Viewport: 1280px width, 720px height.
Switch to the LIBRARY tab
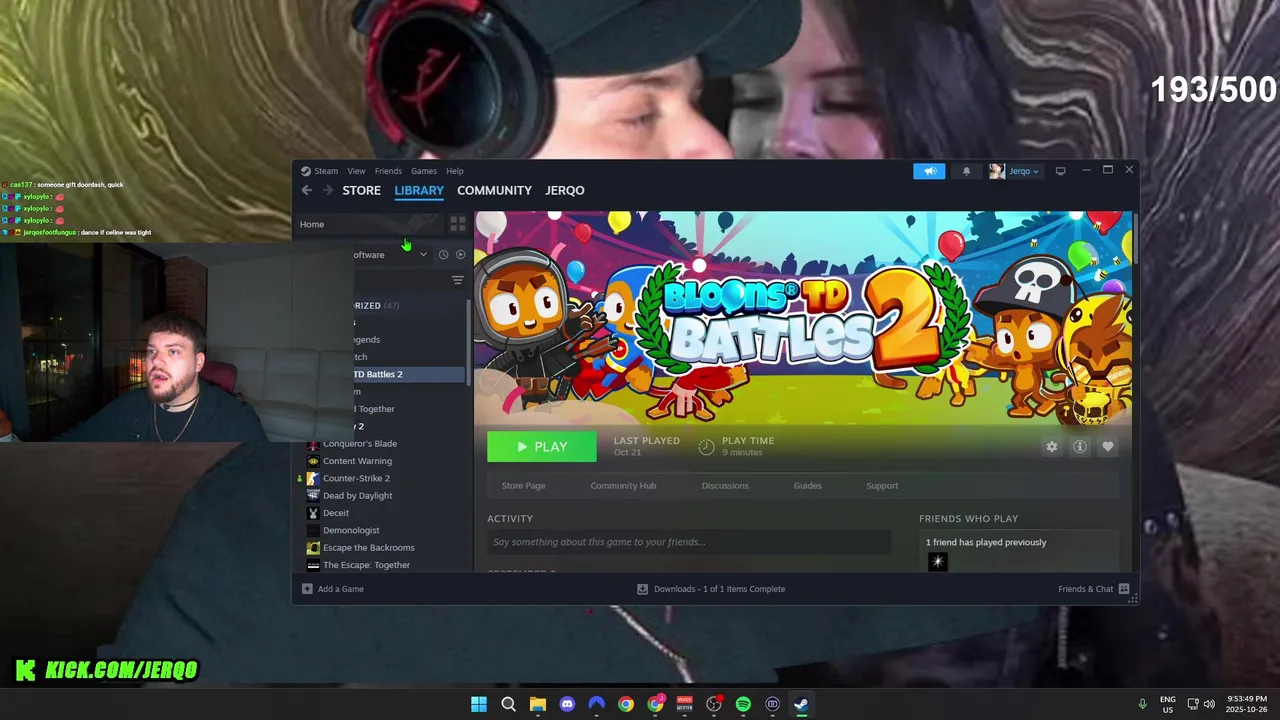point(419,190)
